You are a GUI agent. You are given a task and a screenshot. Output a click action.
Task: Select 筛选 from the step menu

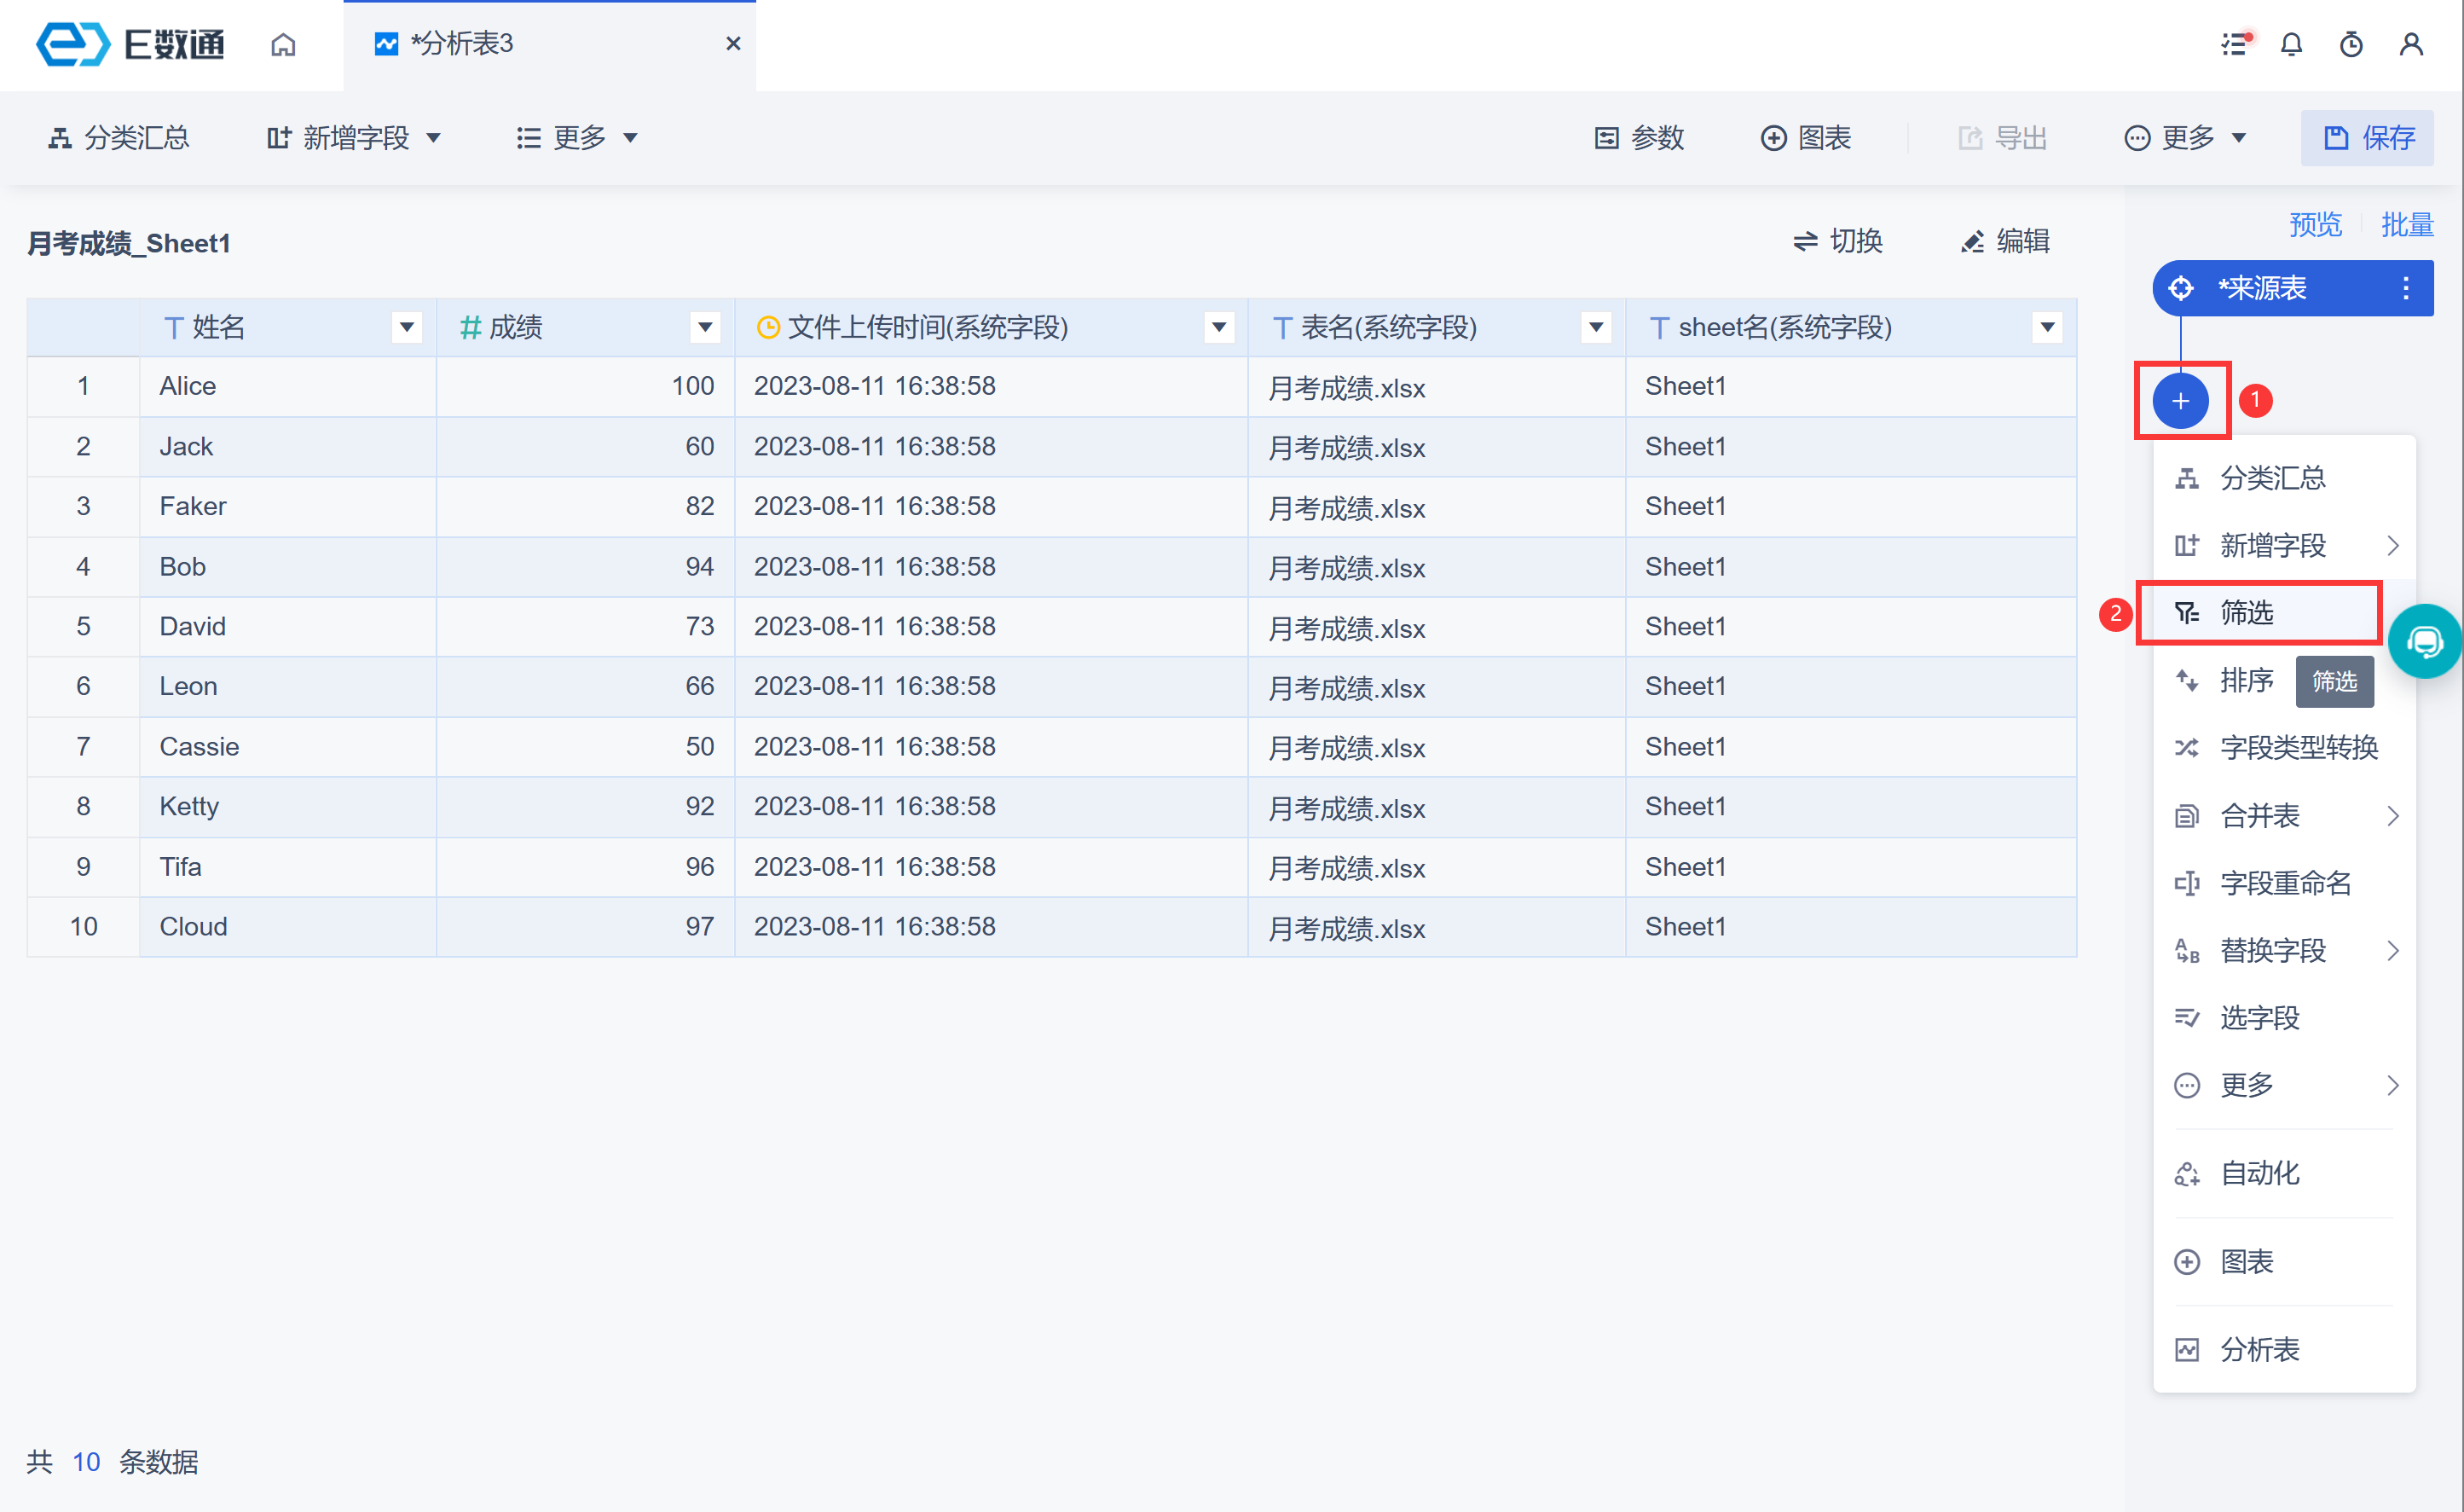pyautogui.click(x=2246, y=612)
